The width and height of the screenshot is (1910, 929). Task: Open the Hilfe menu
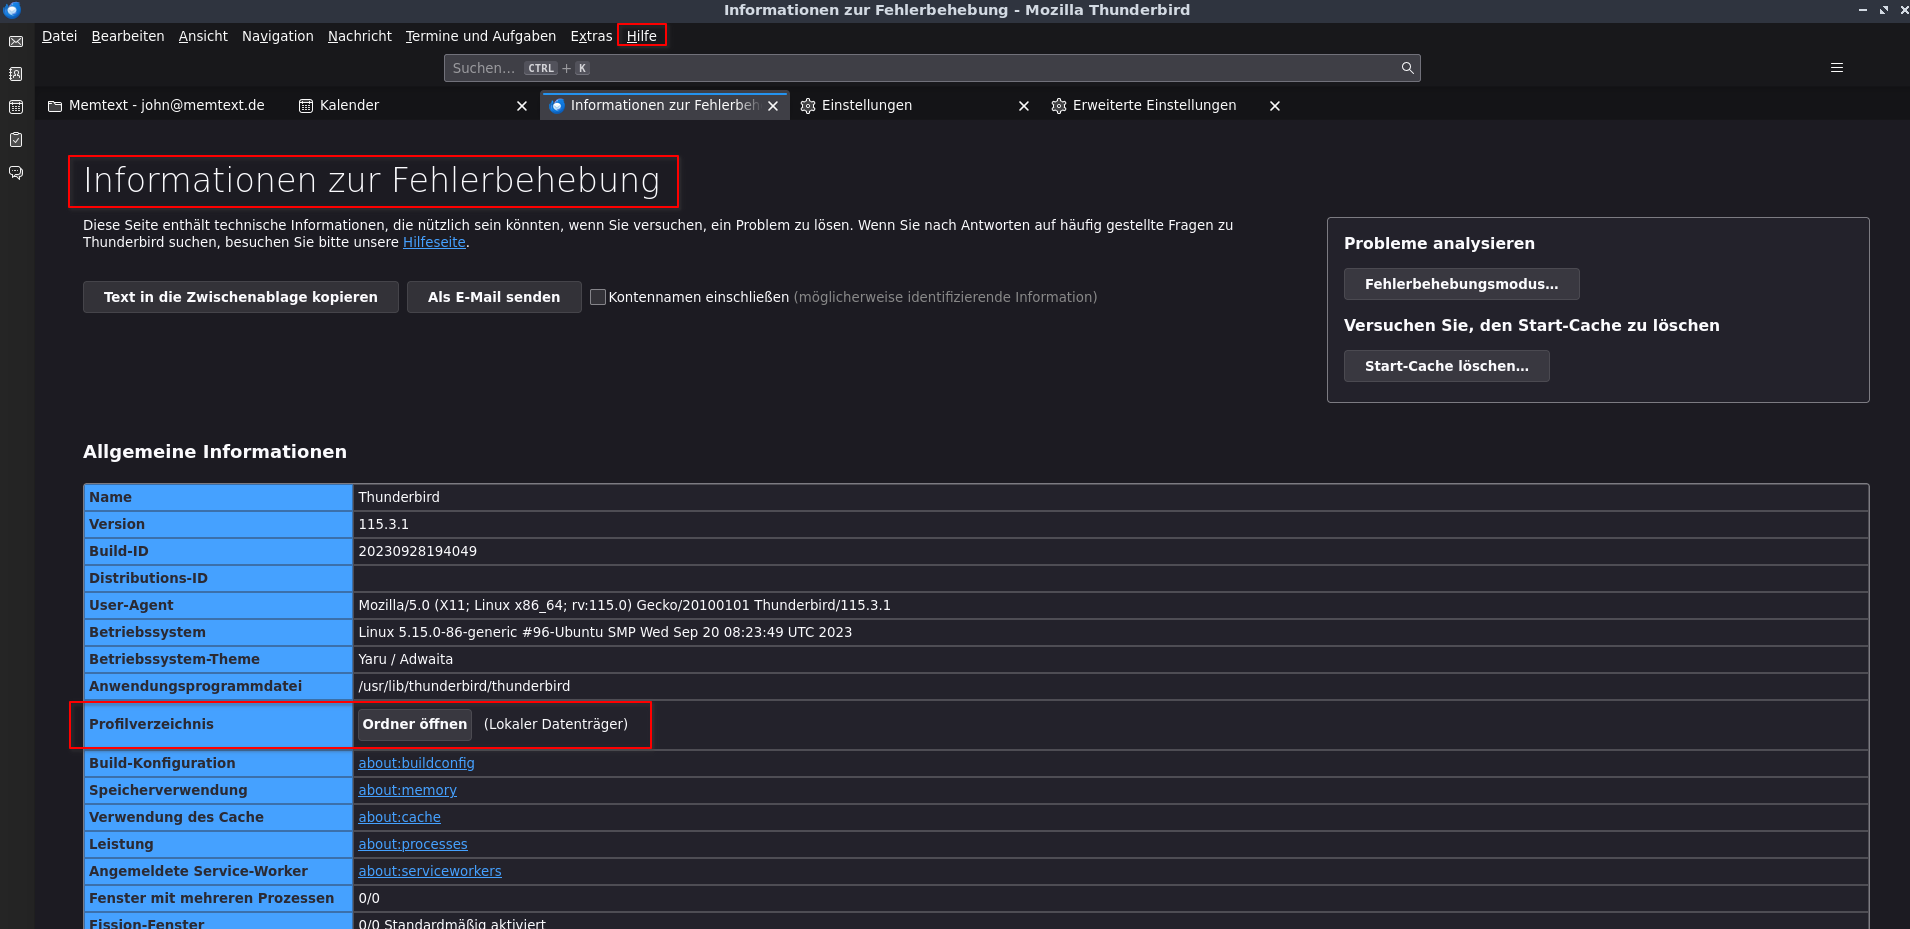pos(642,36)
